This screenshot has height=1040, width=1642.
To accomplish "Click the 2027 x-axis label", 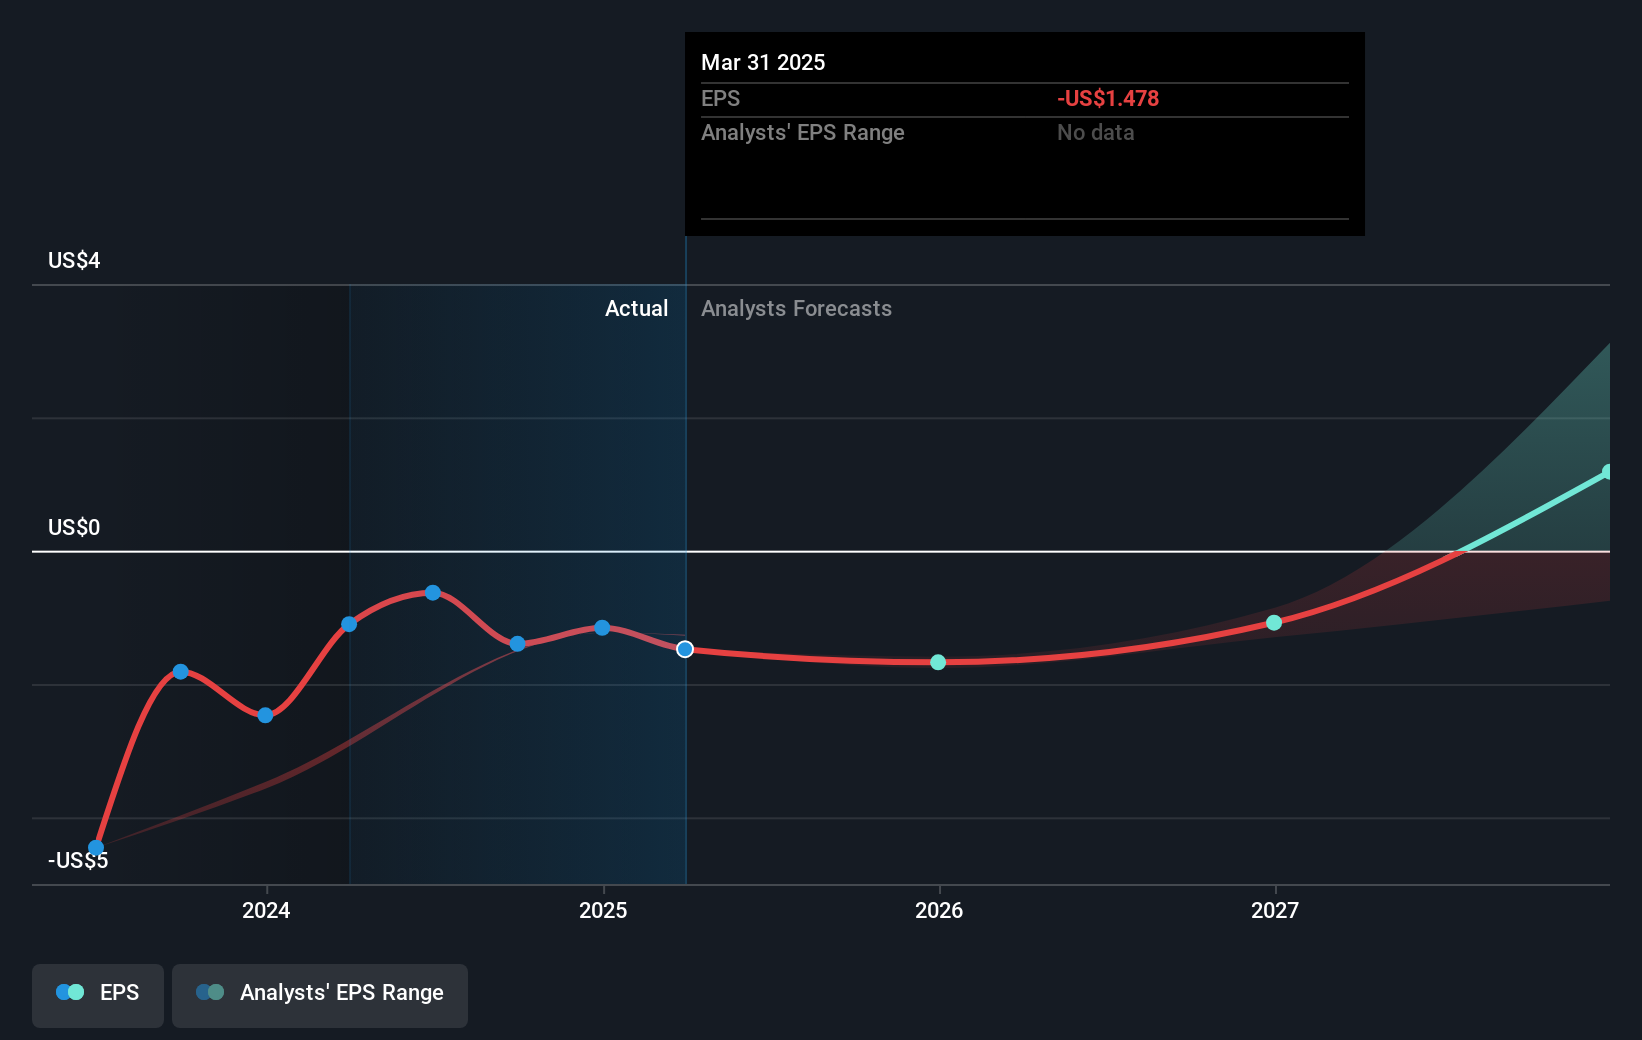I will click(x=1275, y=910).
